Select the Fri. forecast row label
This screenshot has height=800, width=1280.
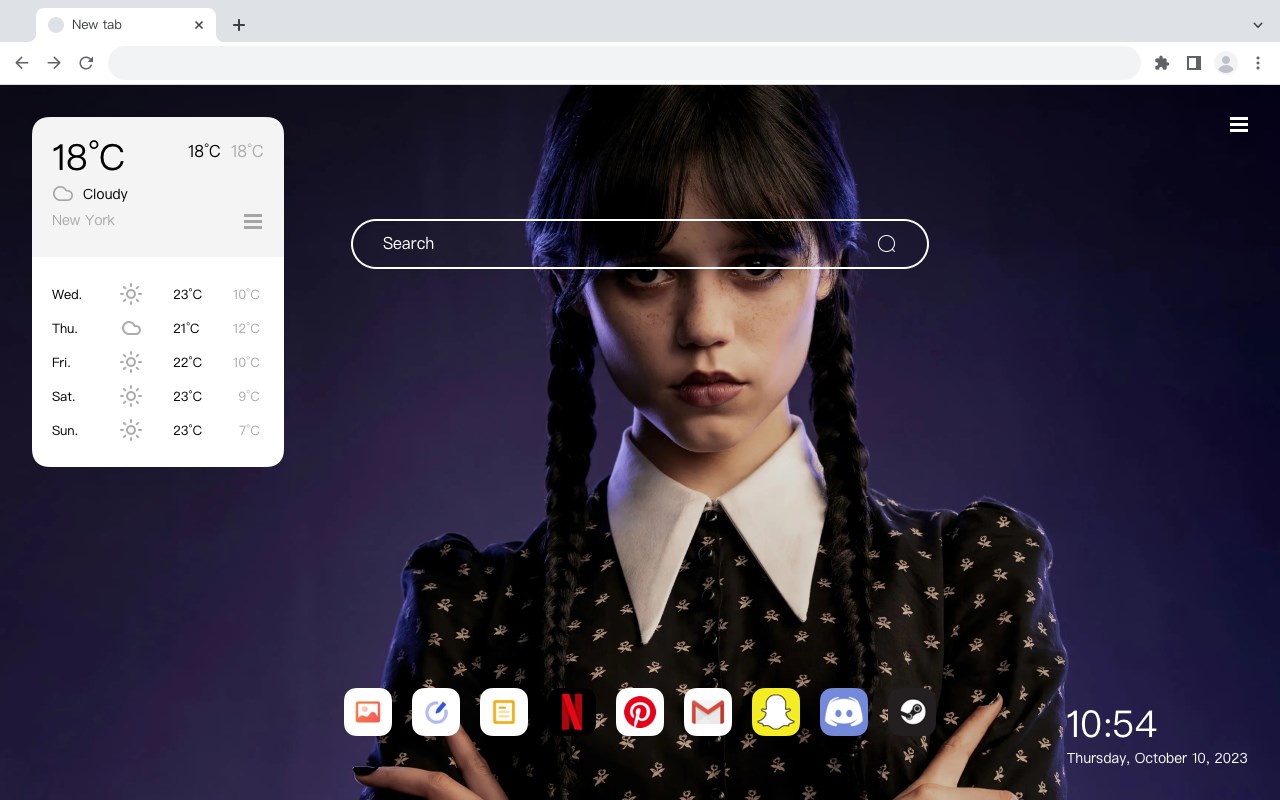click(61, 362)
